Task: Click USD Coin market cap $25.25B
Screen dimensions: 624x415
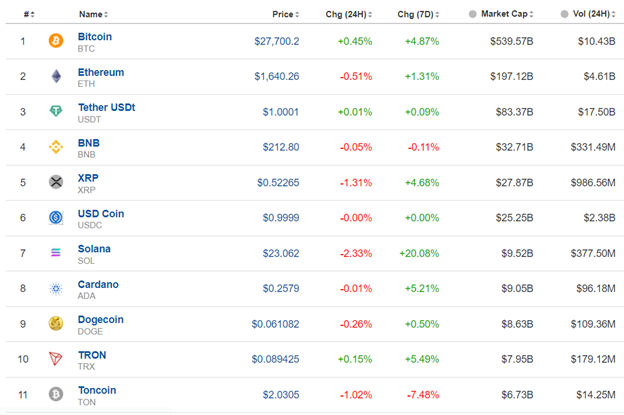Action: (x=514, y=218)
